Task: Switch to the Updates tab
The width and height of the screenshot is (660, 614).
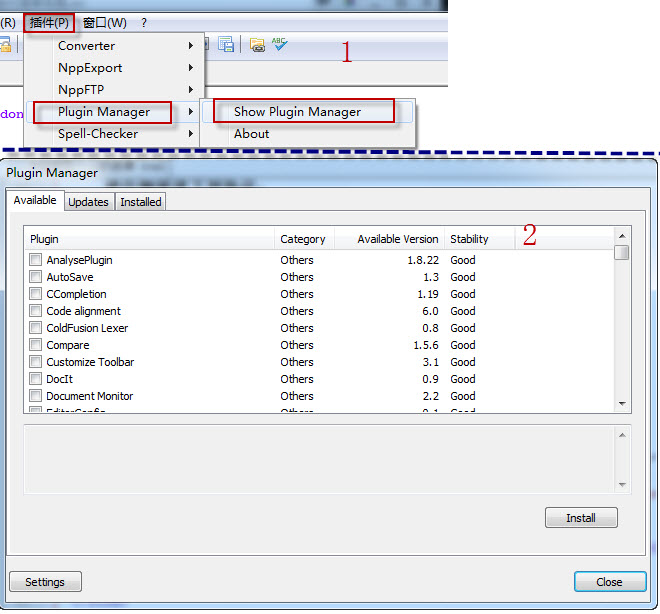Action: pyautogui.click(x=88, y=202)
